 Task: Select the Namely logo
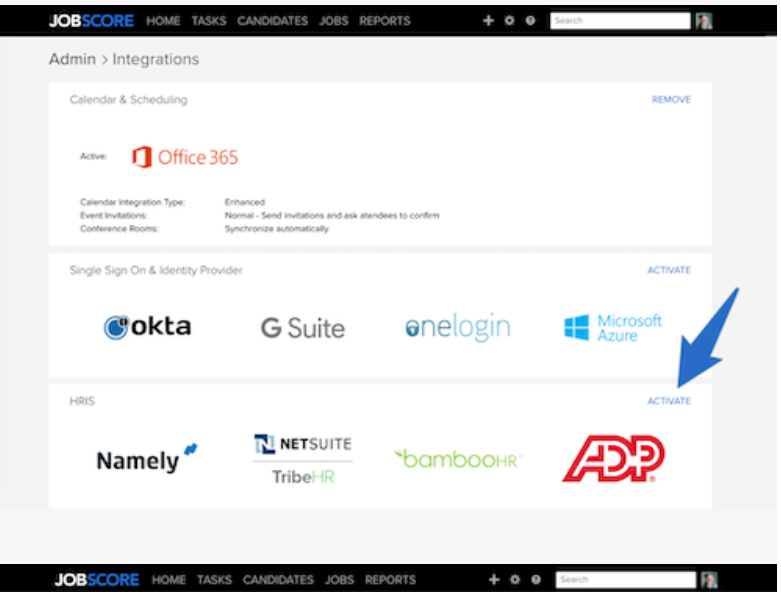tap(147, 459)
